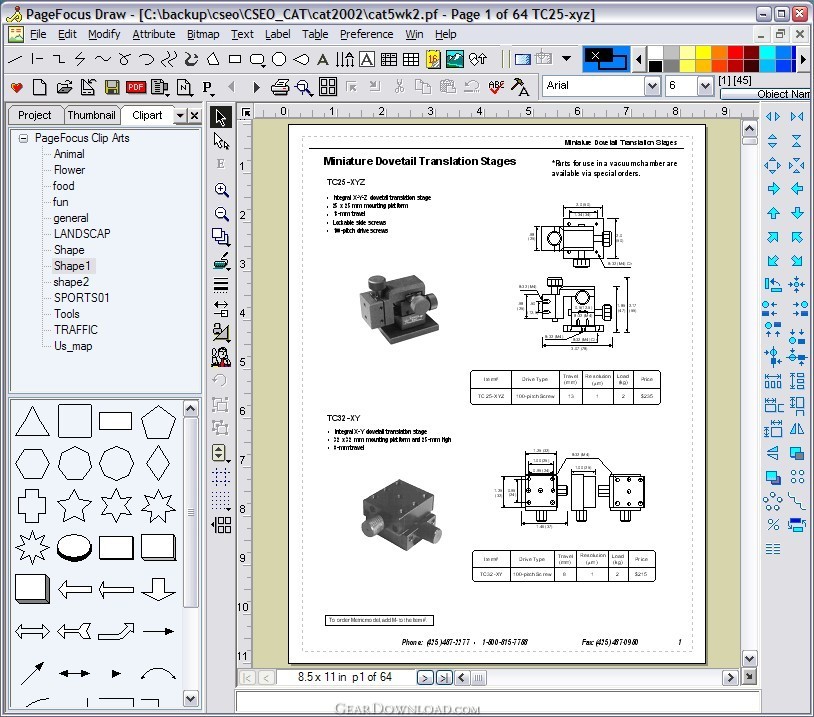Screen dimensions: 814x717
Task: Click the page size status field
Action: click(345, 678)
